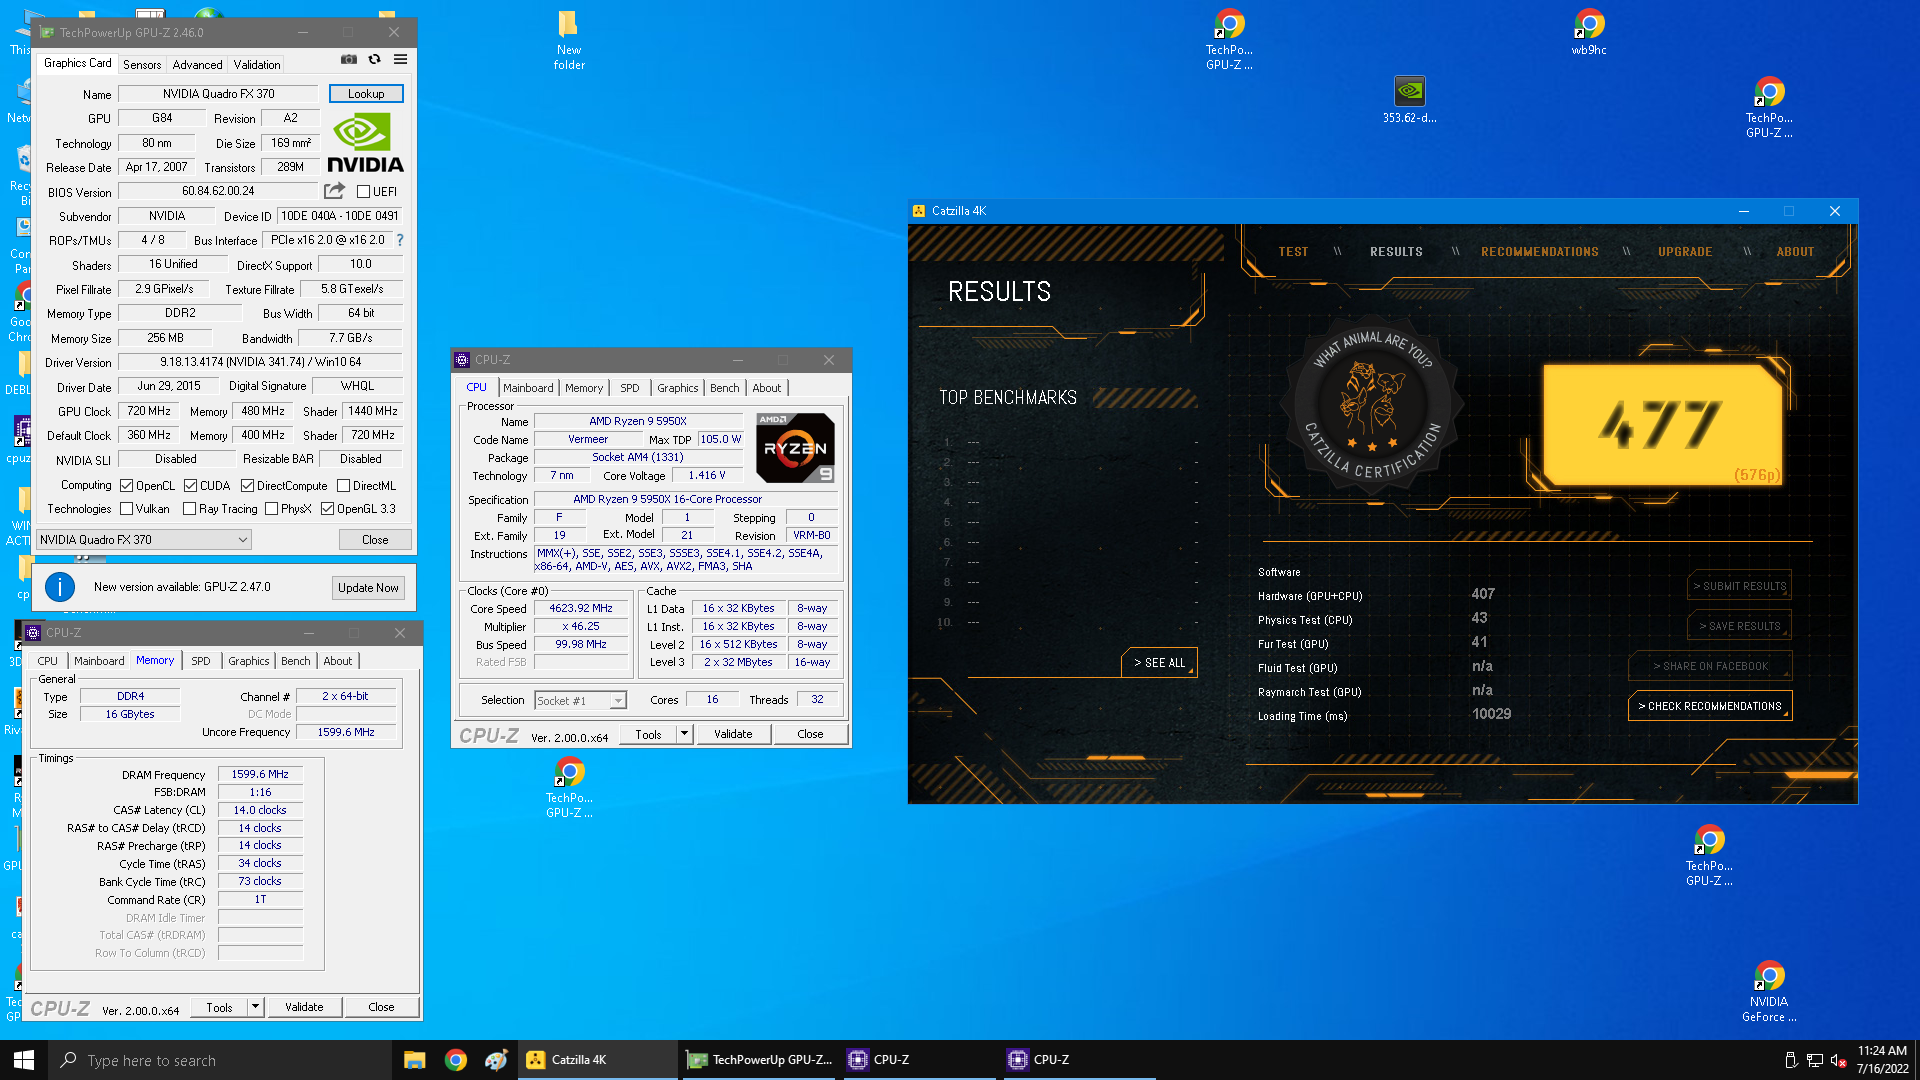The width and height of the screenshot is (1920, 1080).
Task: Toggle the DirectML checkbox
Action: (343, 486)
